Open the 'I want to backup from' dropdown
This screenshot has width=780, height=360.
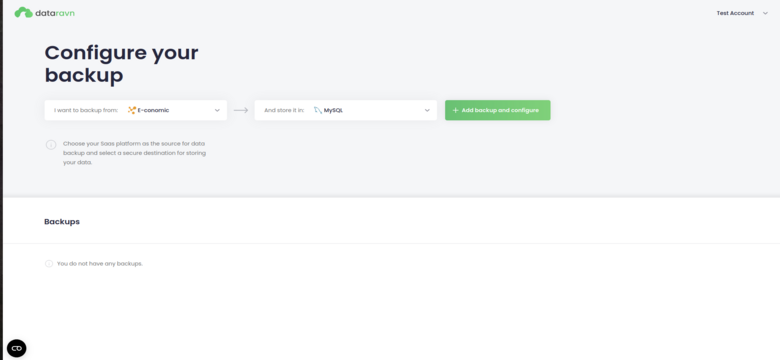pyautogui.click(x=135, y=110)
